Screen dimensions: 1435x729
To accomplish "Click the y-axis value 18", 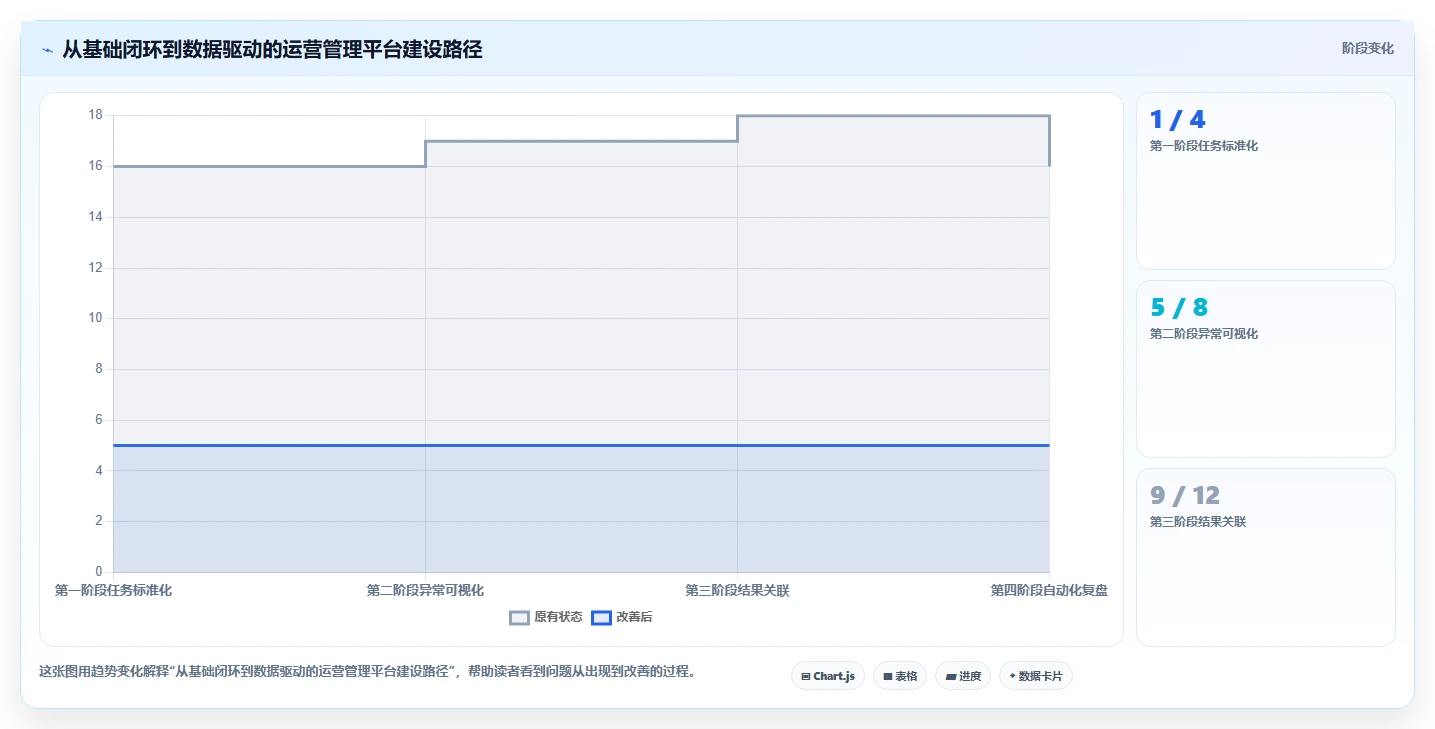I will click(96, 115).
